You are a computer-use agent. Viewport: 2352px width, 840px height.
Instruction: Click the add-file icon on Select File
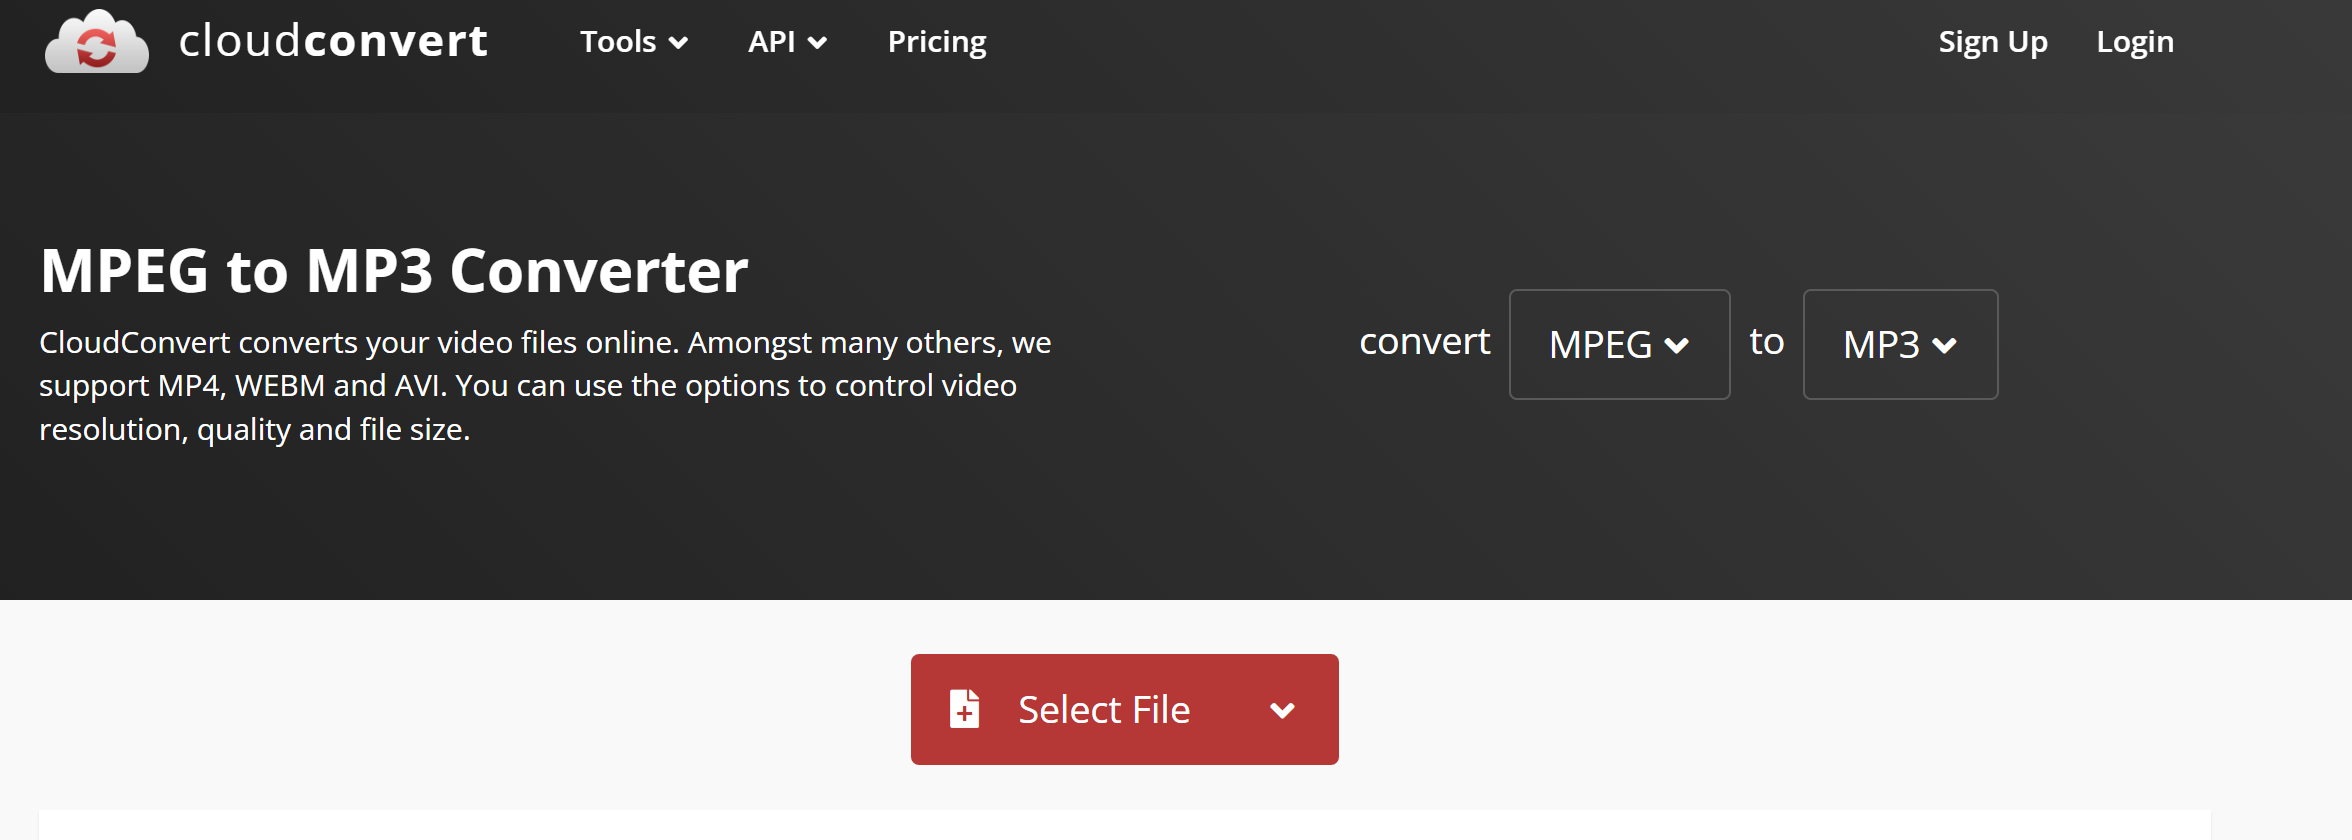(964, 709)
